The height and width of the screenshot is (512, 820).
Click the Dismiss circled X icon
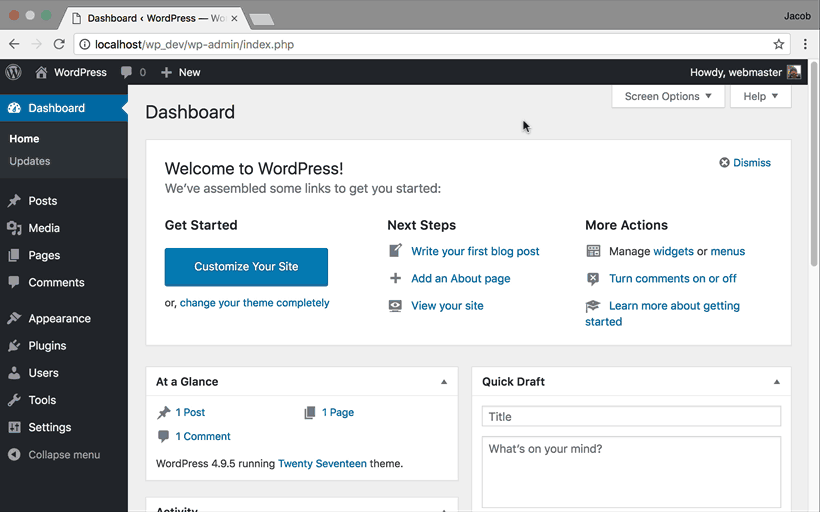(724, 163)
